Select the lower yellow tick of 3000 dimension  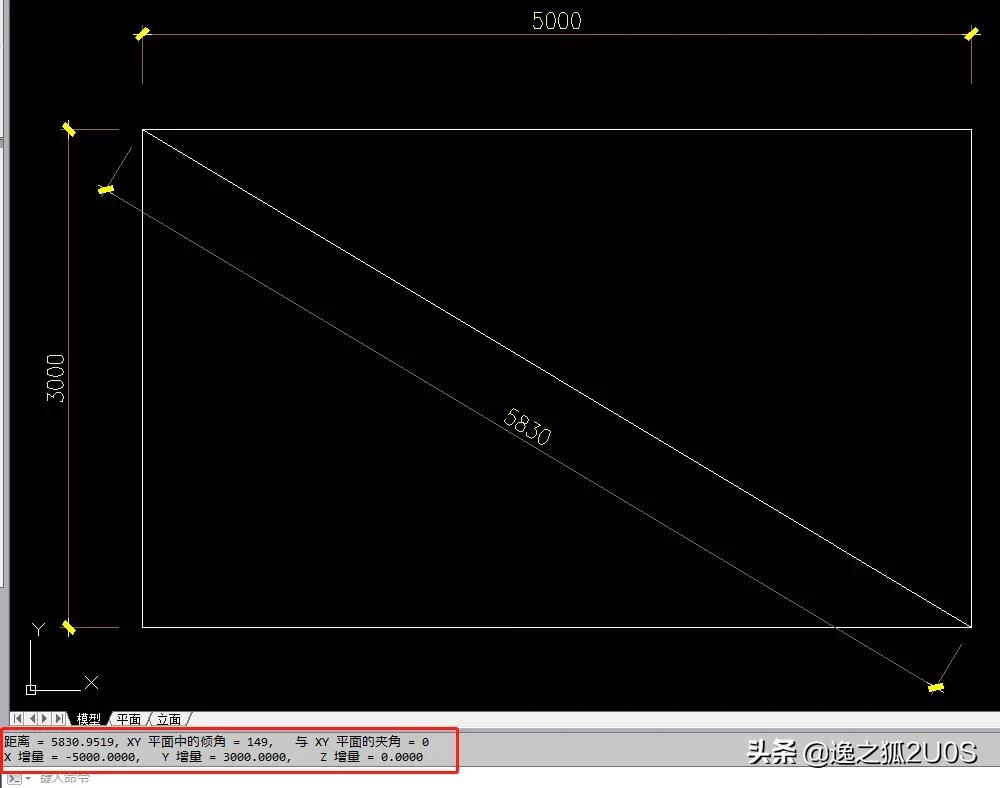pos(68,628)
